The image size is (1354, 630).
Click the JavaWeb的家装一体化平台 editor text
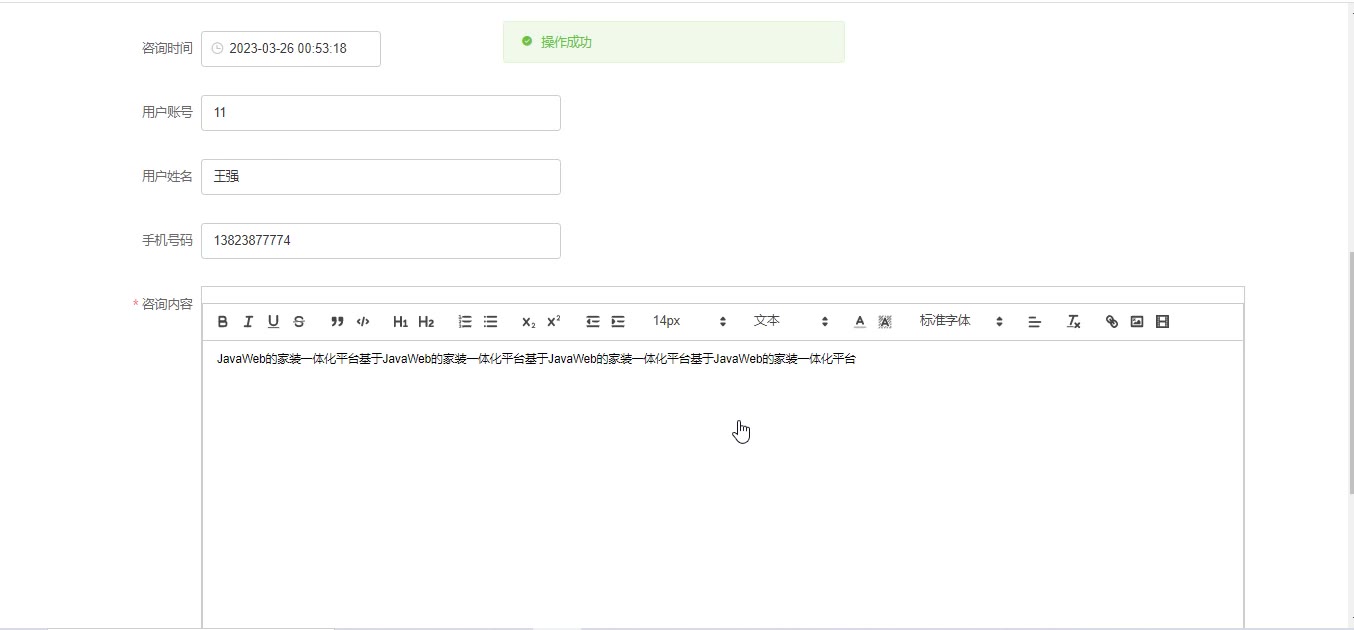(x=536, y=359)
